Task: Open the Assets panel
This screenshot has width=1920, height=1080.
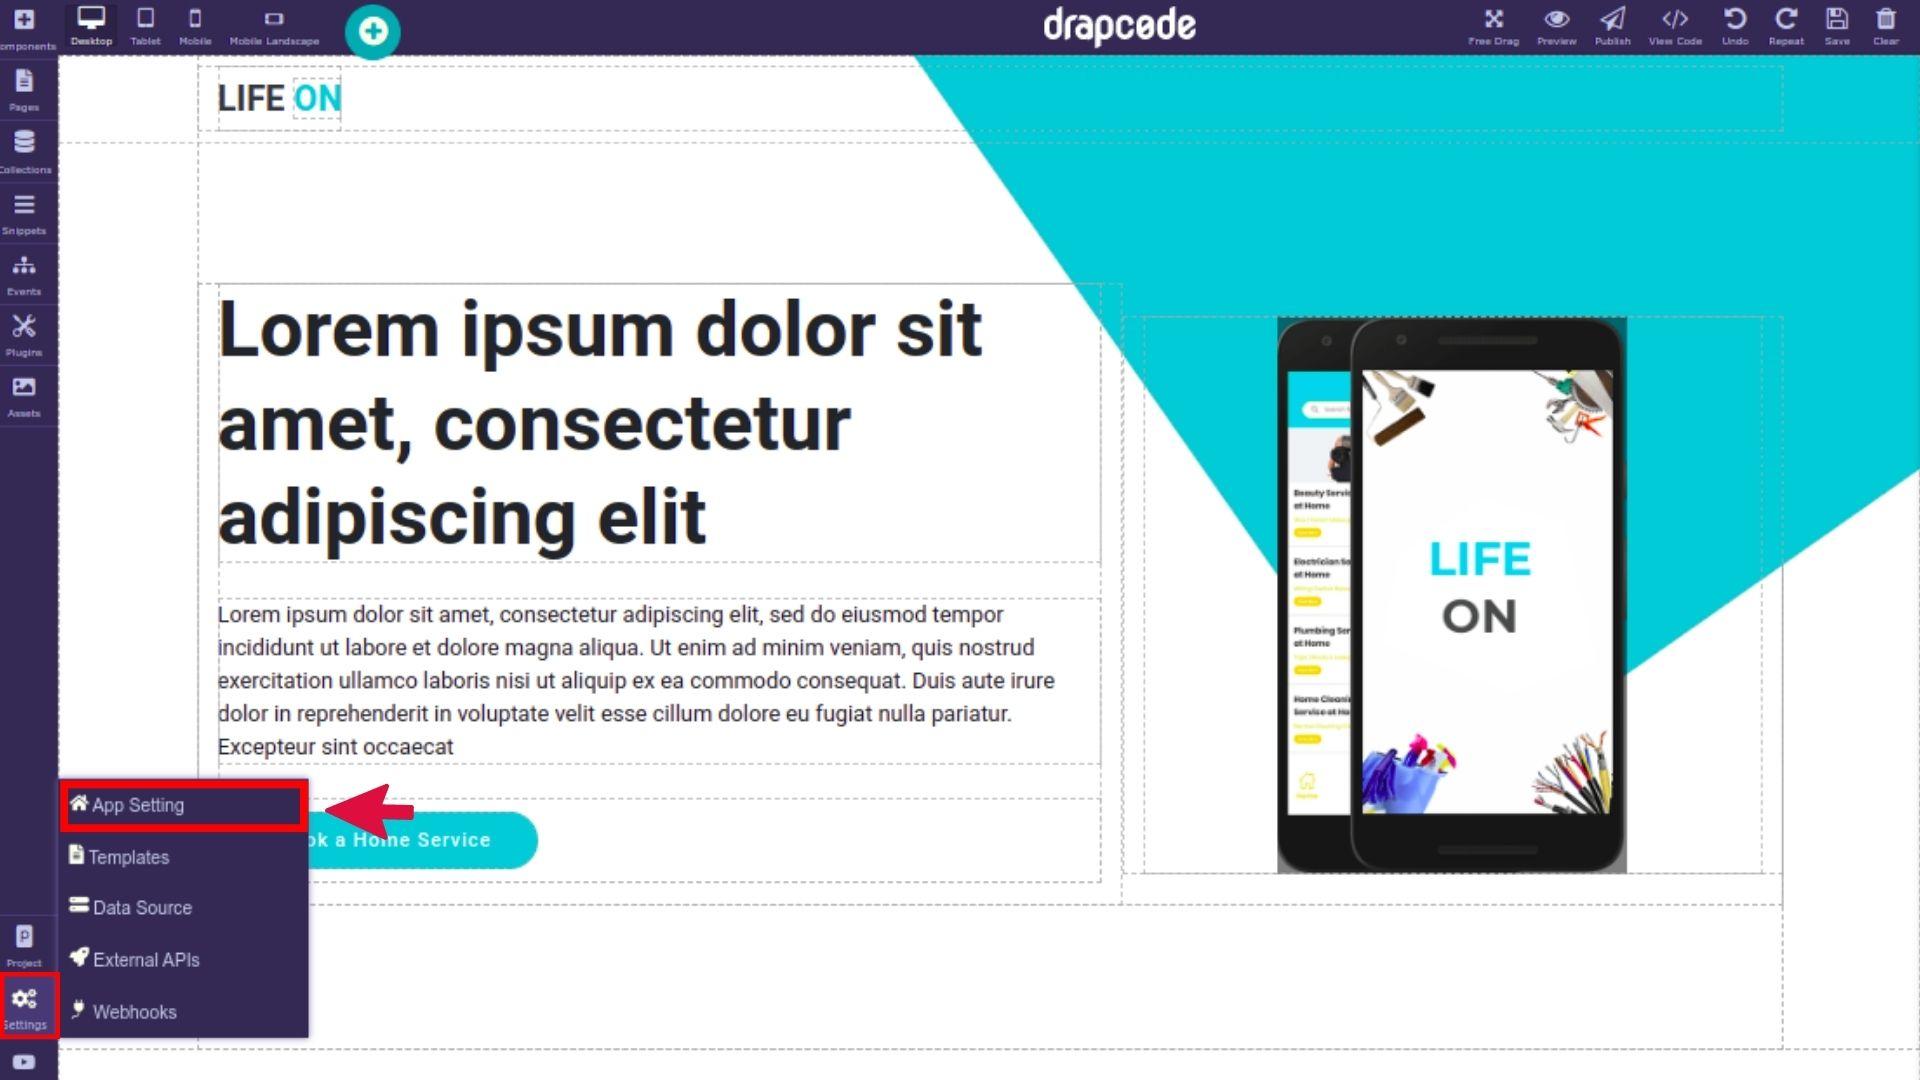Action: tap(24, 397)
